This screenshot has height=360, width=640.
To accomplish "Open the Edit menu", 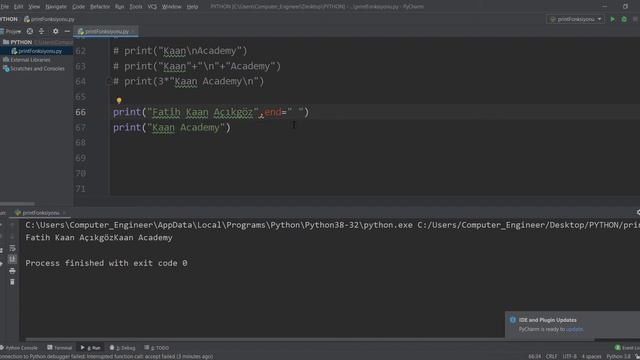I will pos(18,7).
